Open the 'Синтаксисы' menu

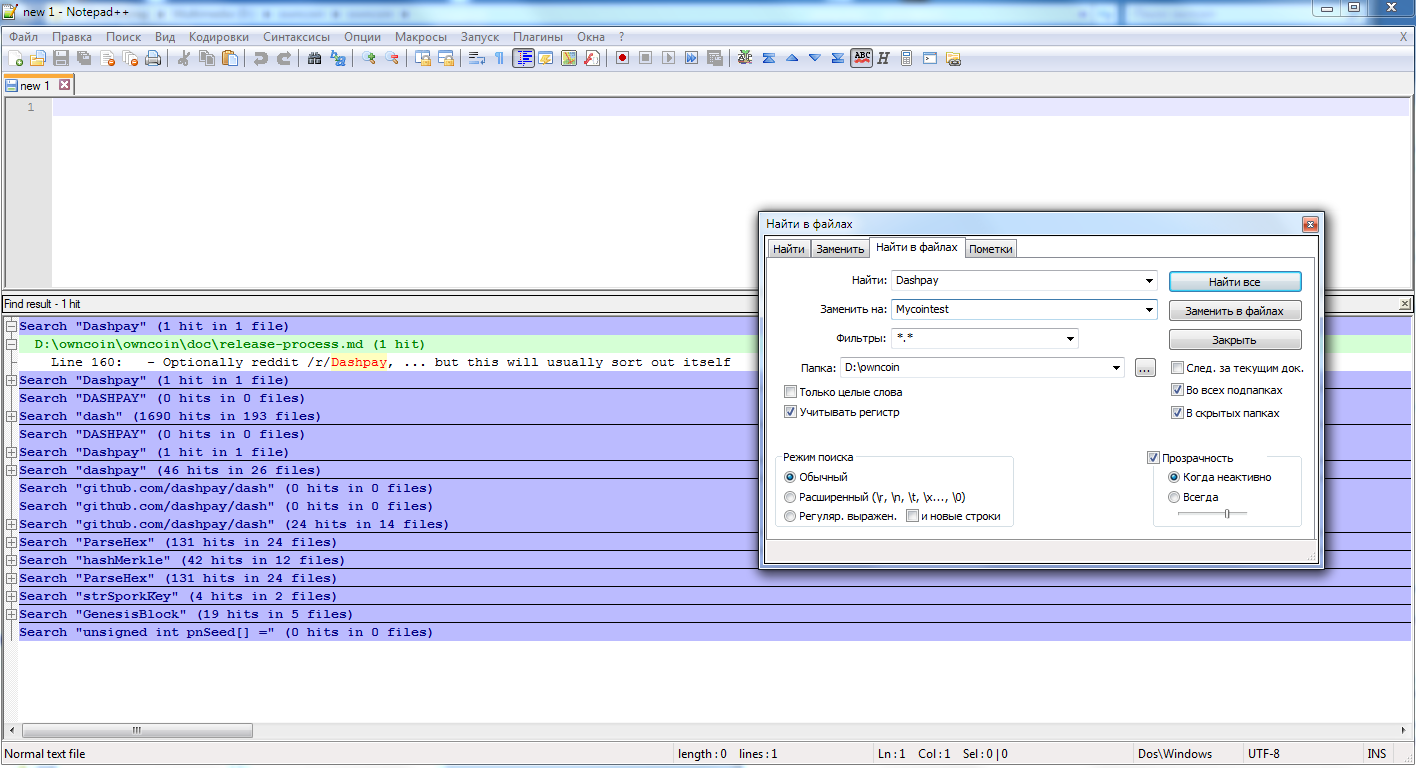[x=296, y=37]
